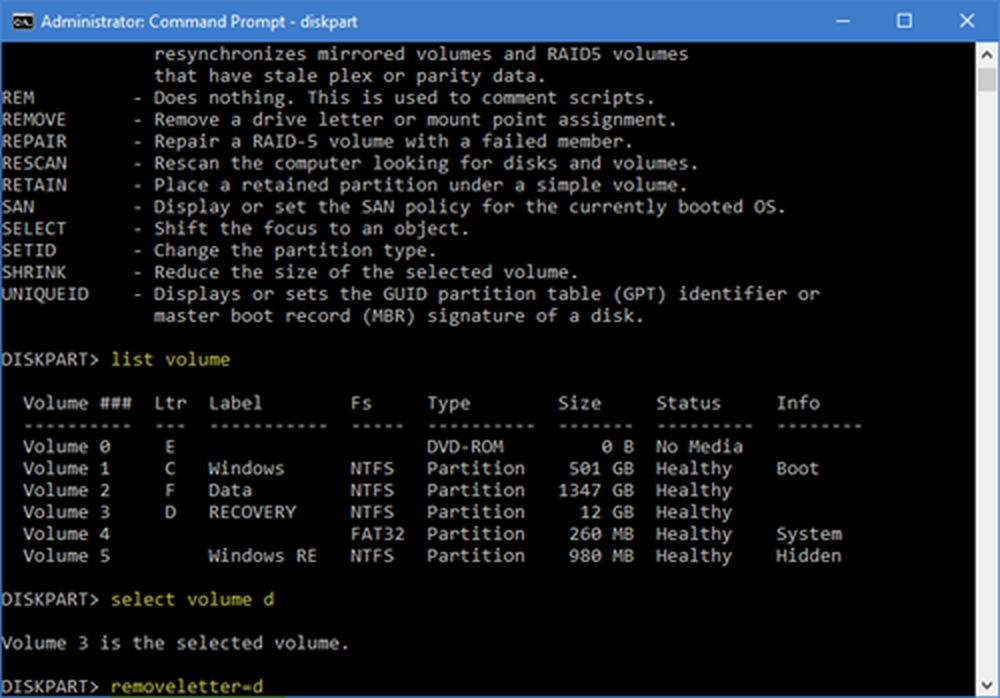Click the 'Fs' column header
Viewport: 1000px width, 698px height.
point(361,403)
